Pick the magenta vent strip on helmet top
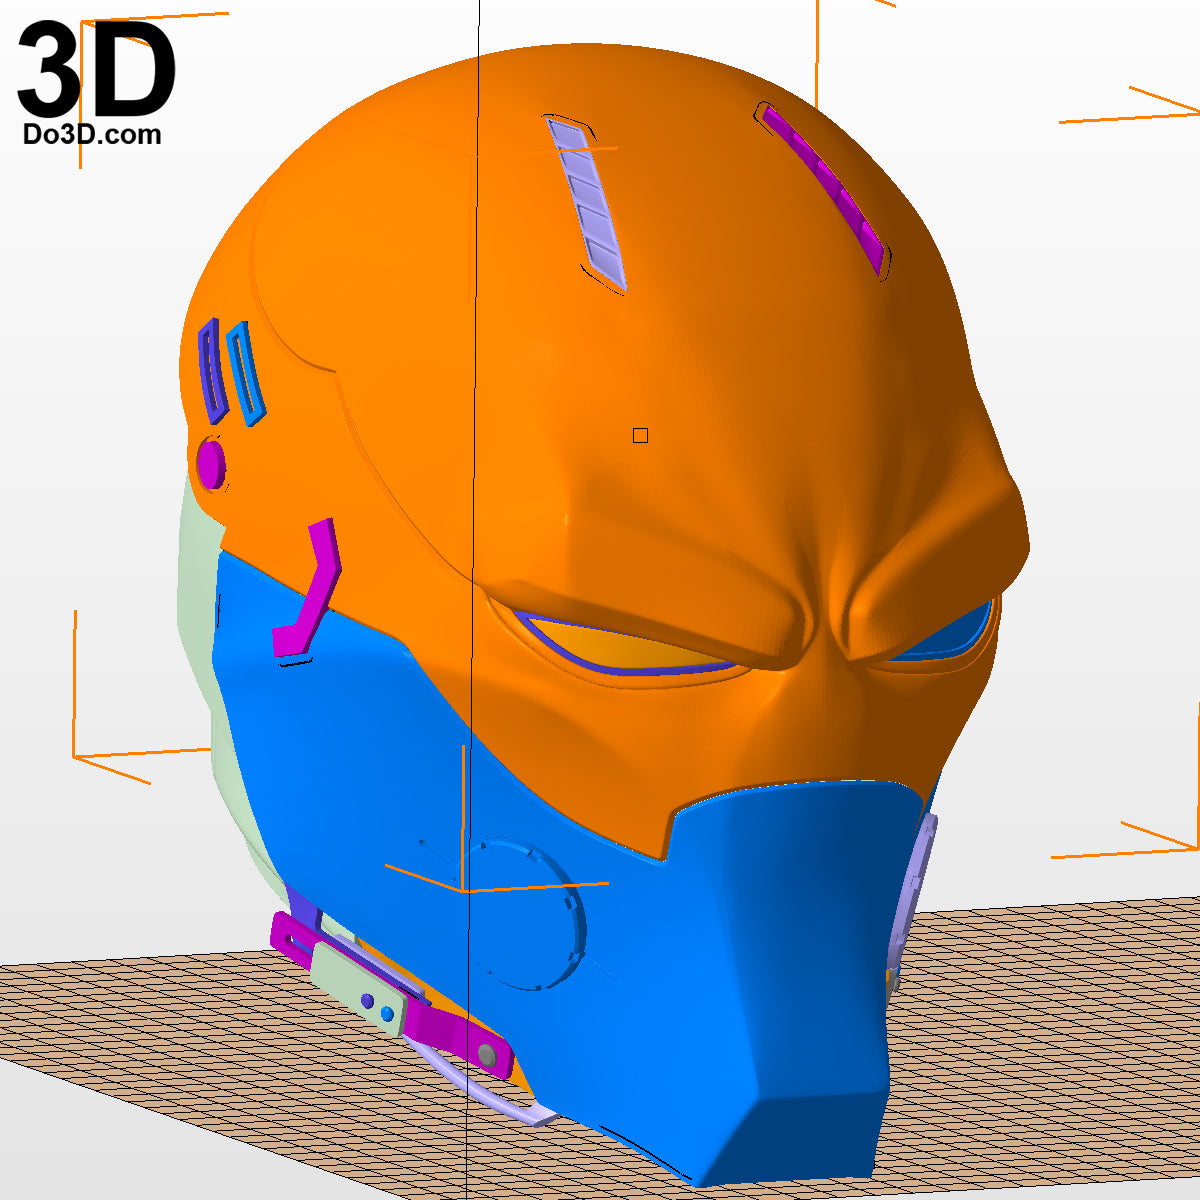The image size is (1200, 1200). click(824, 188)
